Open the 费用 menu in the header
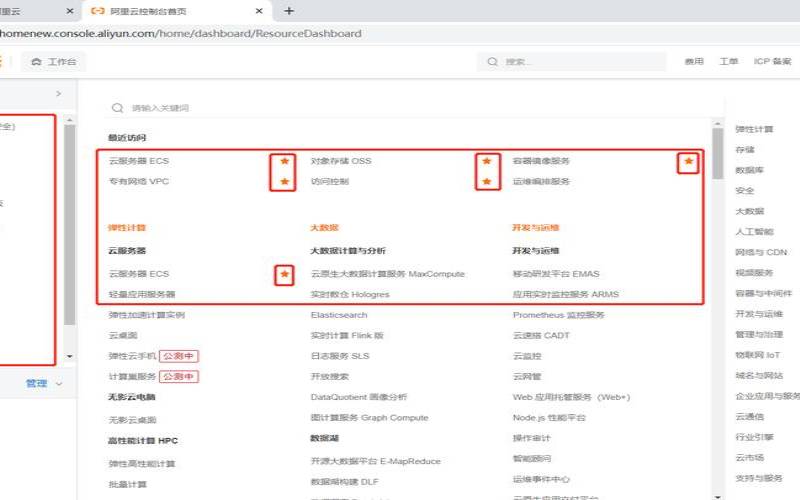The width and height of the screenshot is (800, 500). (694, 61)
